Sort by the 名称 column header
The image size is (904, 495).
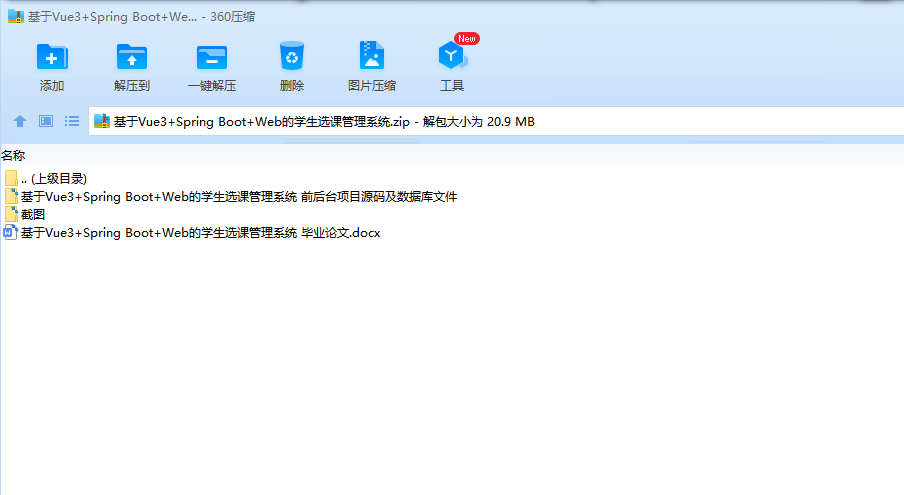tap(13, 156)
